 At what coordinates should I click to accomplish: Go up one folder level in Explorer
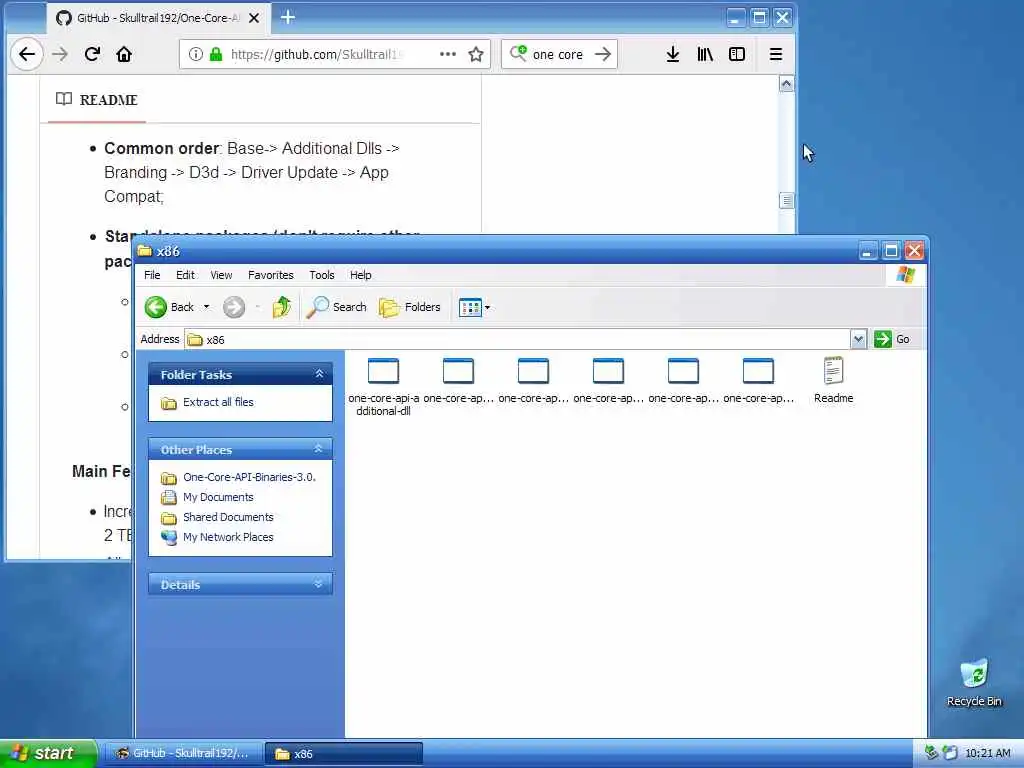pyautogui.click(x=281, y=307)
